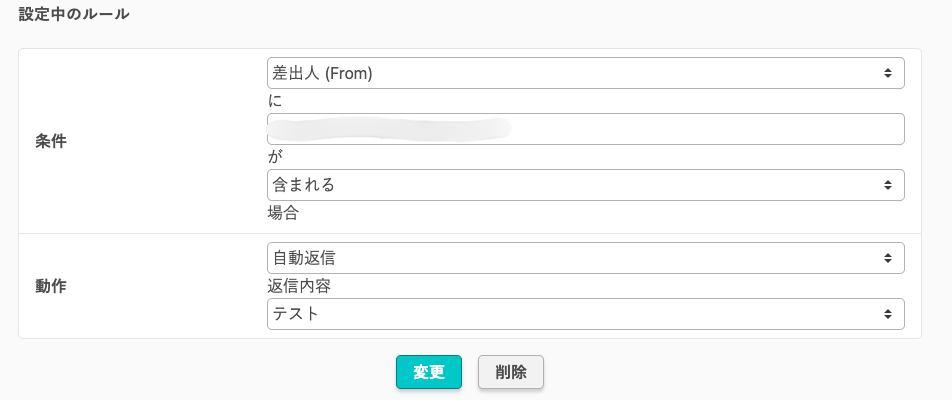The image size is (952, 400).
Task: Click the 設定中のルール heading
Action: [x=74, y=15]
